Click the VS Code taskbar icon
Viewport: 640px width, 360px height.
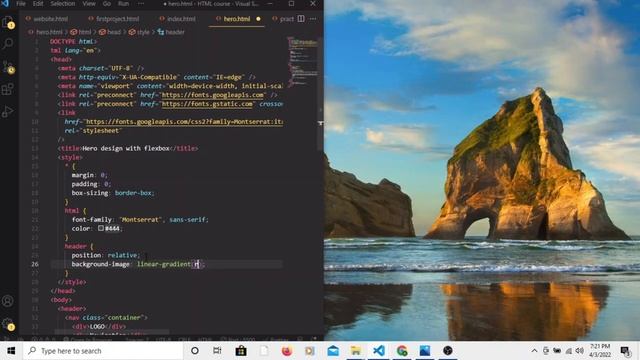point(379,351)
